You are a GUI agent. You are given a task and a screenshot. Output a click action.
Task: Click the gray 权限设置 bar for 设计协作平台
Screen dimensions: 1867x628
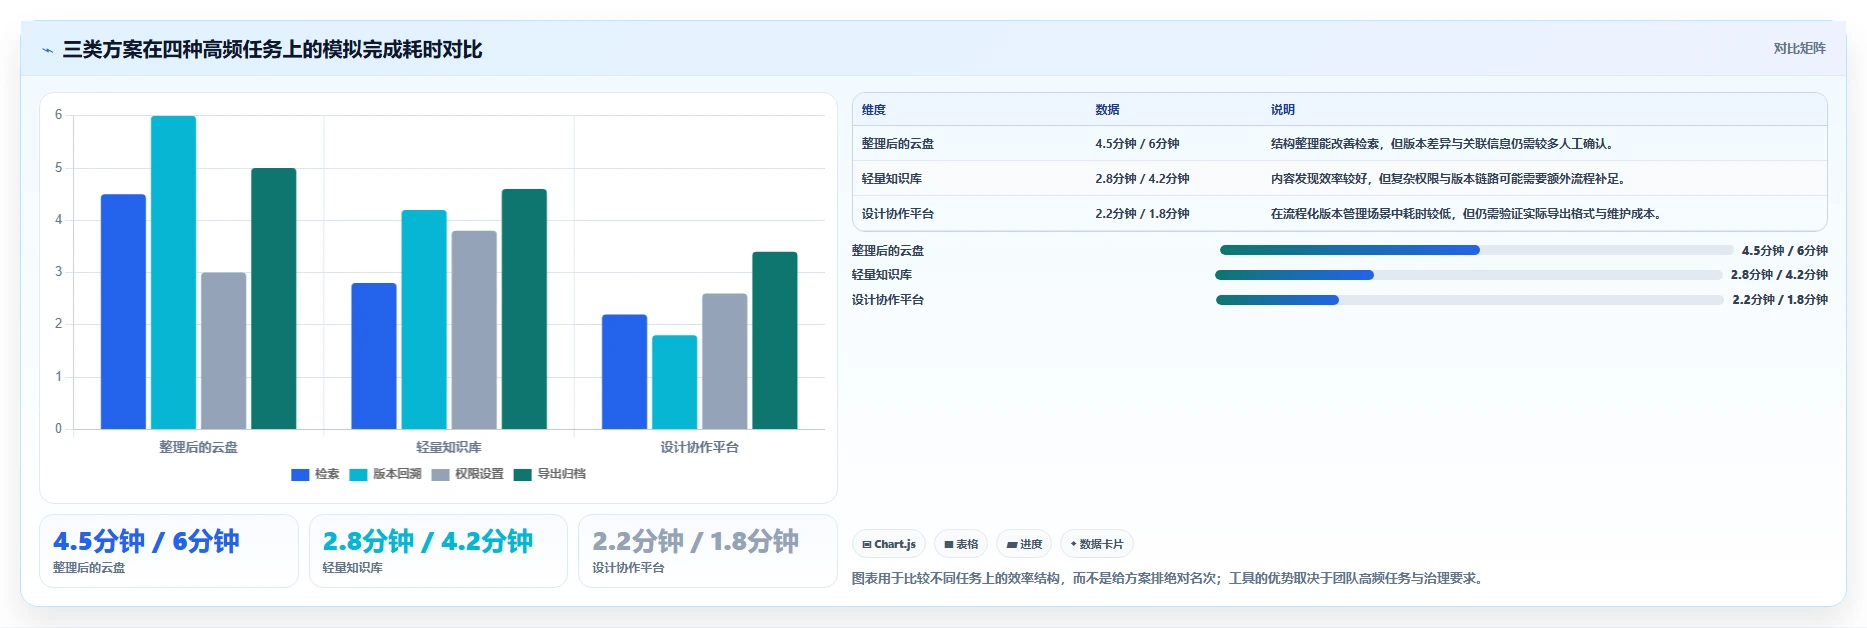pyautogui.click(x=724, y=361)
